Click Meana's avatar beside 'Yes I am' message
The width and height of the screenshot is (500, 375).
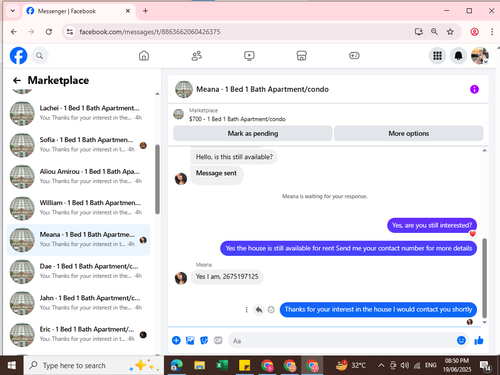coord(181,278)
